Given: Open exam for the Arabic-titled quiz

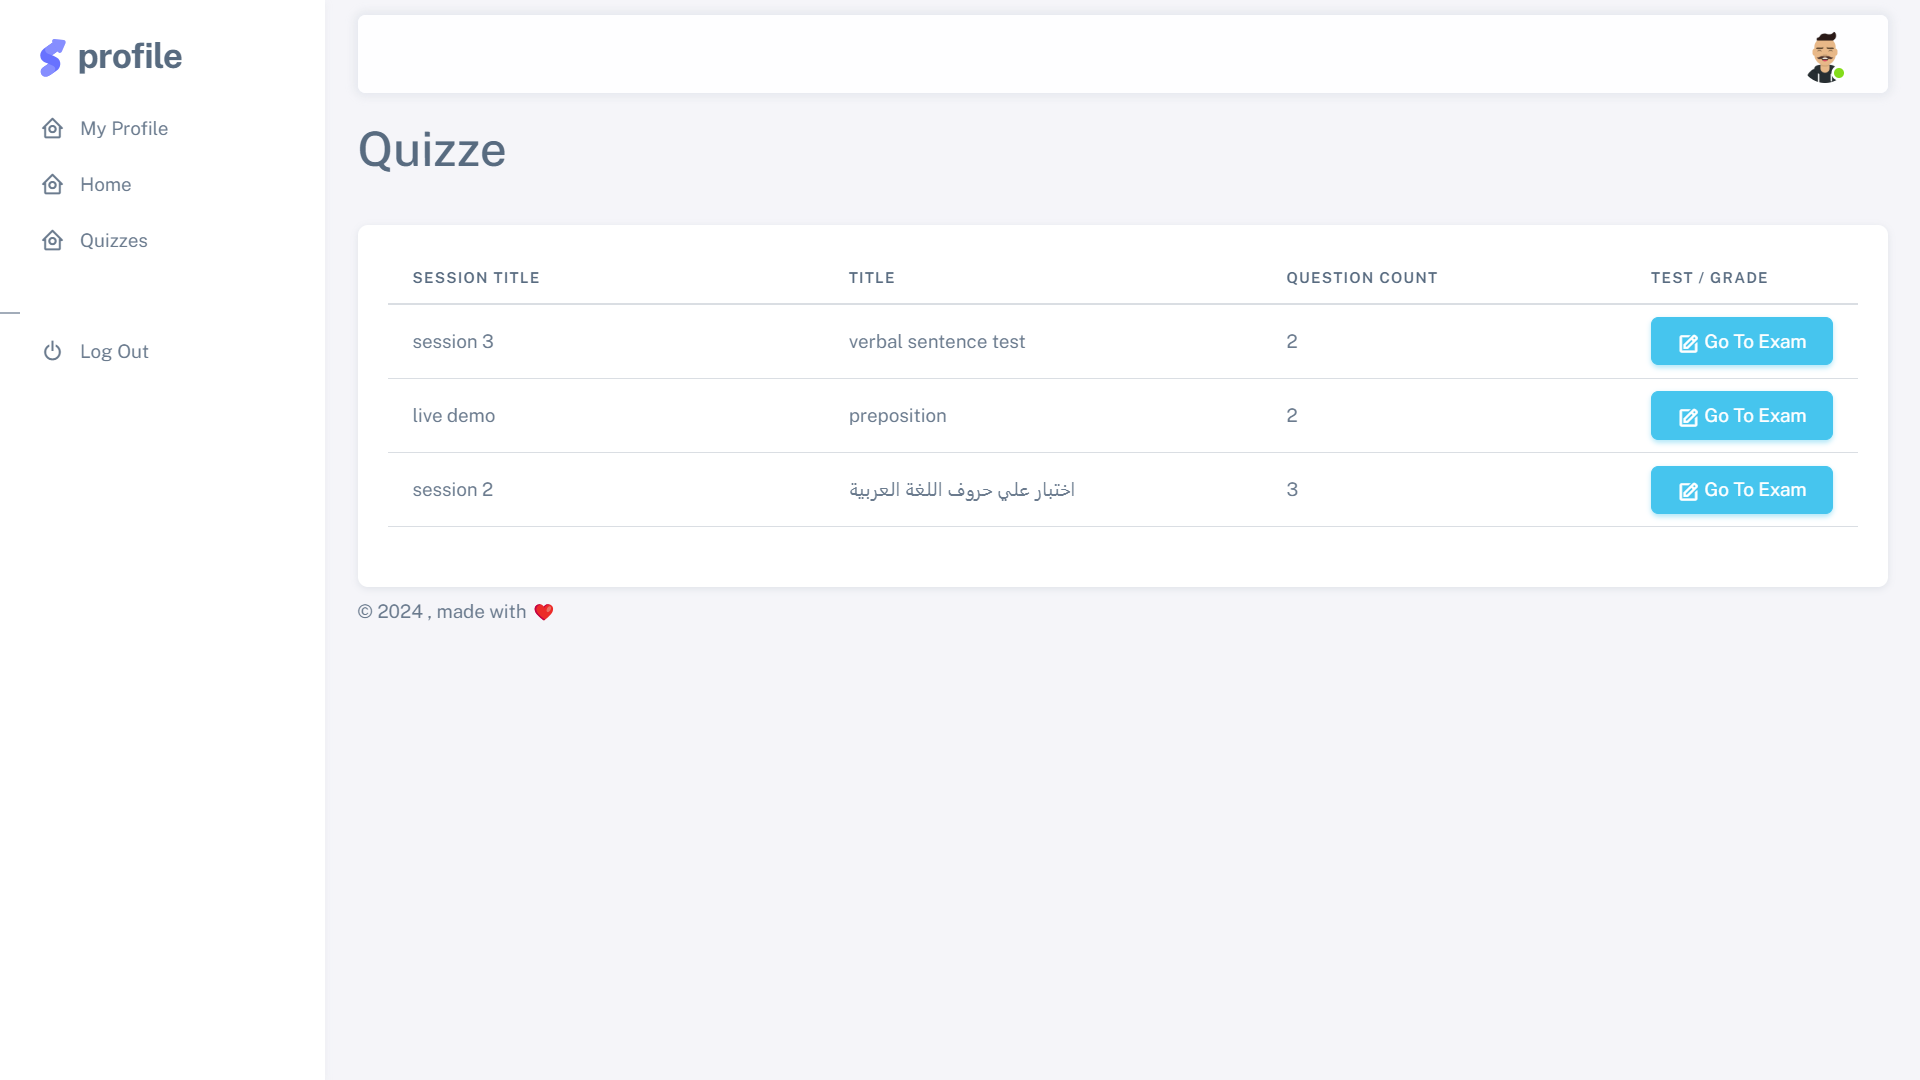Looking at the screenshot, I should click(x=1741, y=490).
